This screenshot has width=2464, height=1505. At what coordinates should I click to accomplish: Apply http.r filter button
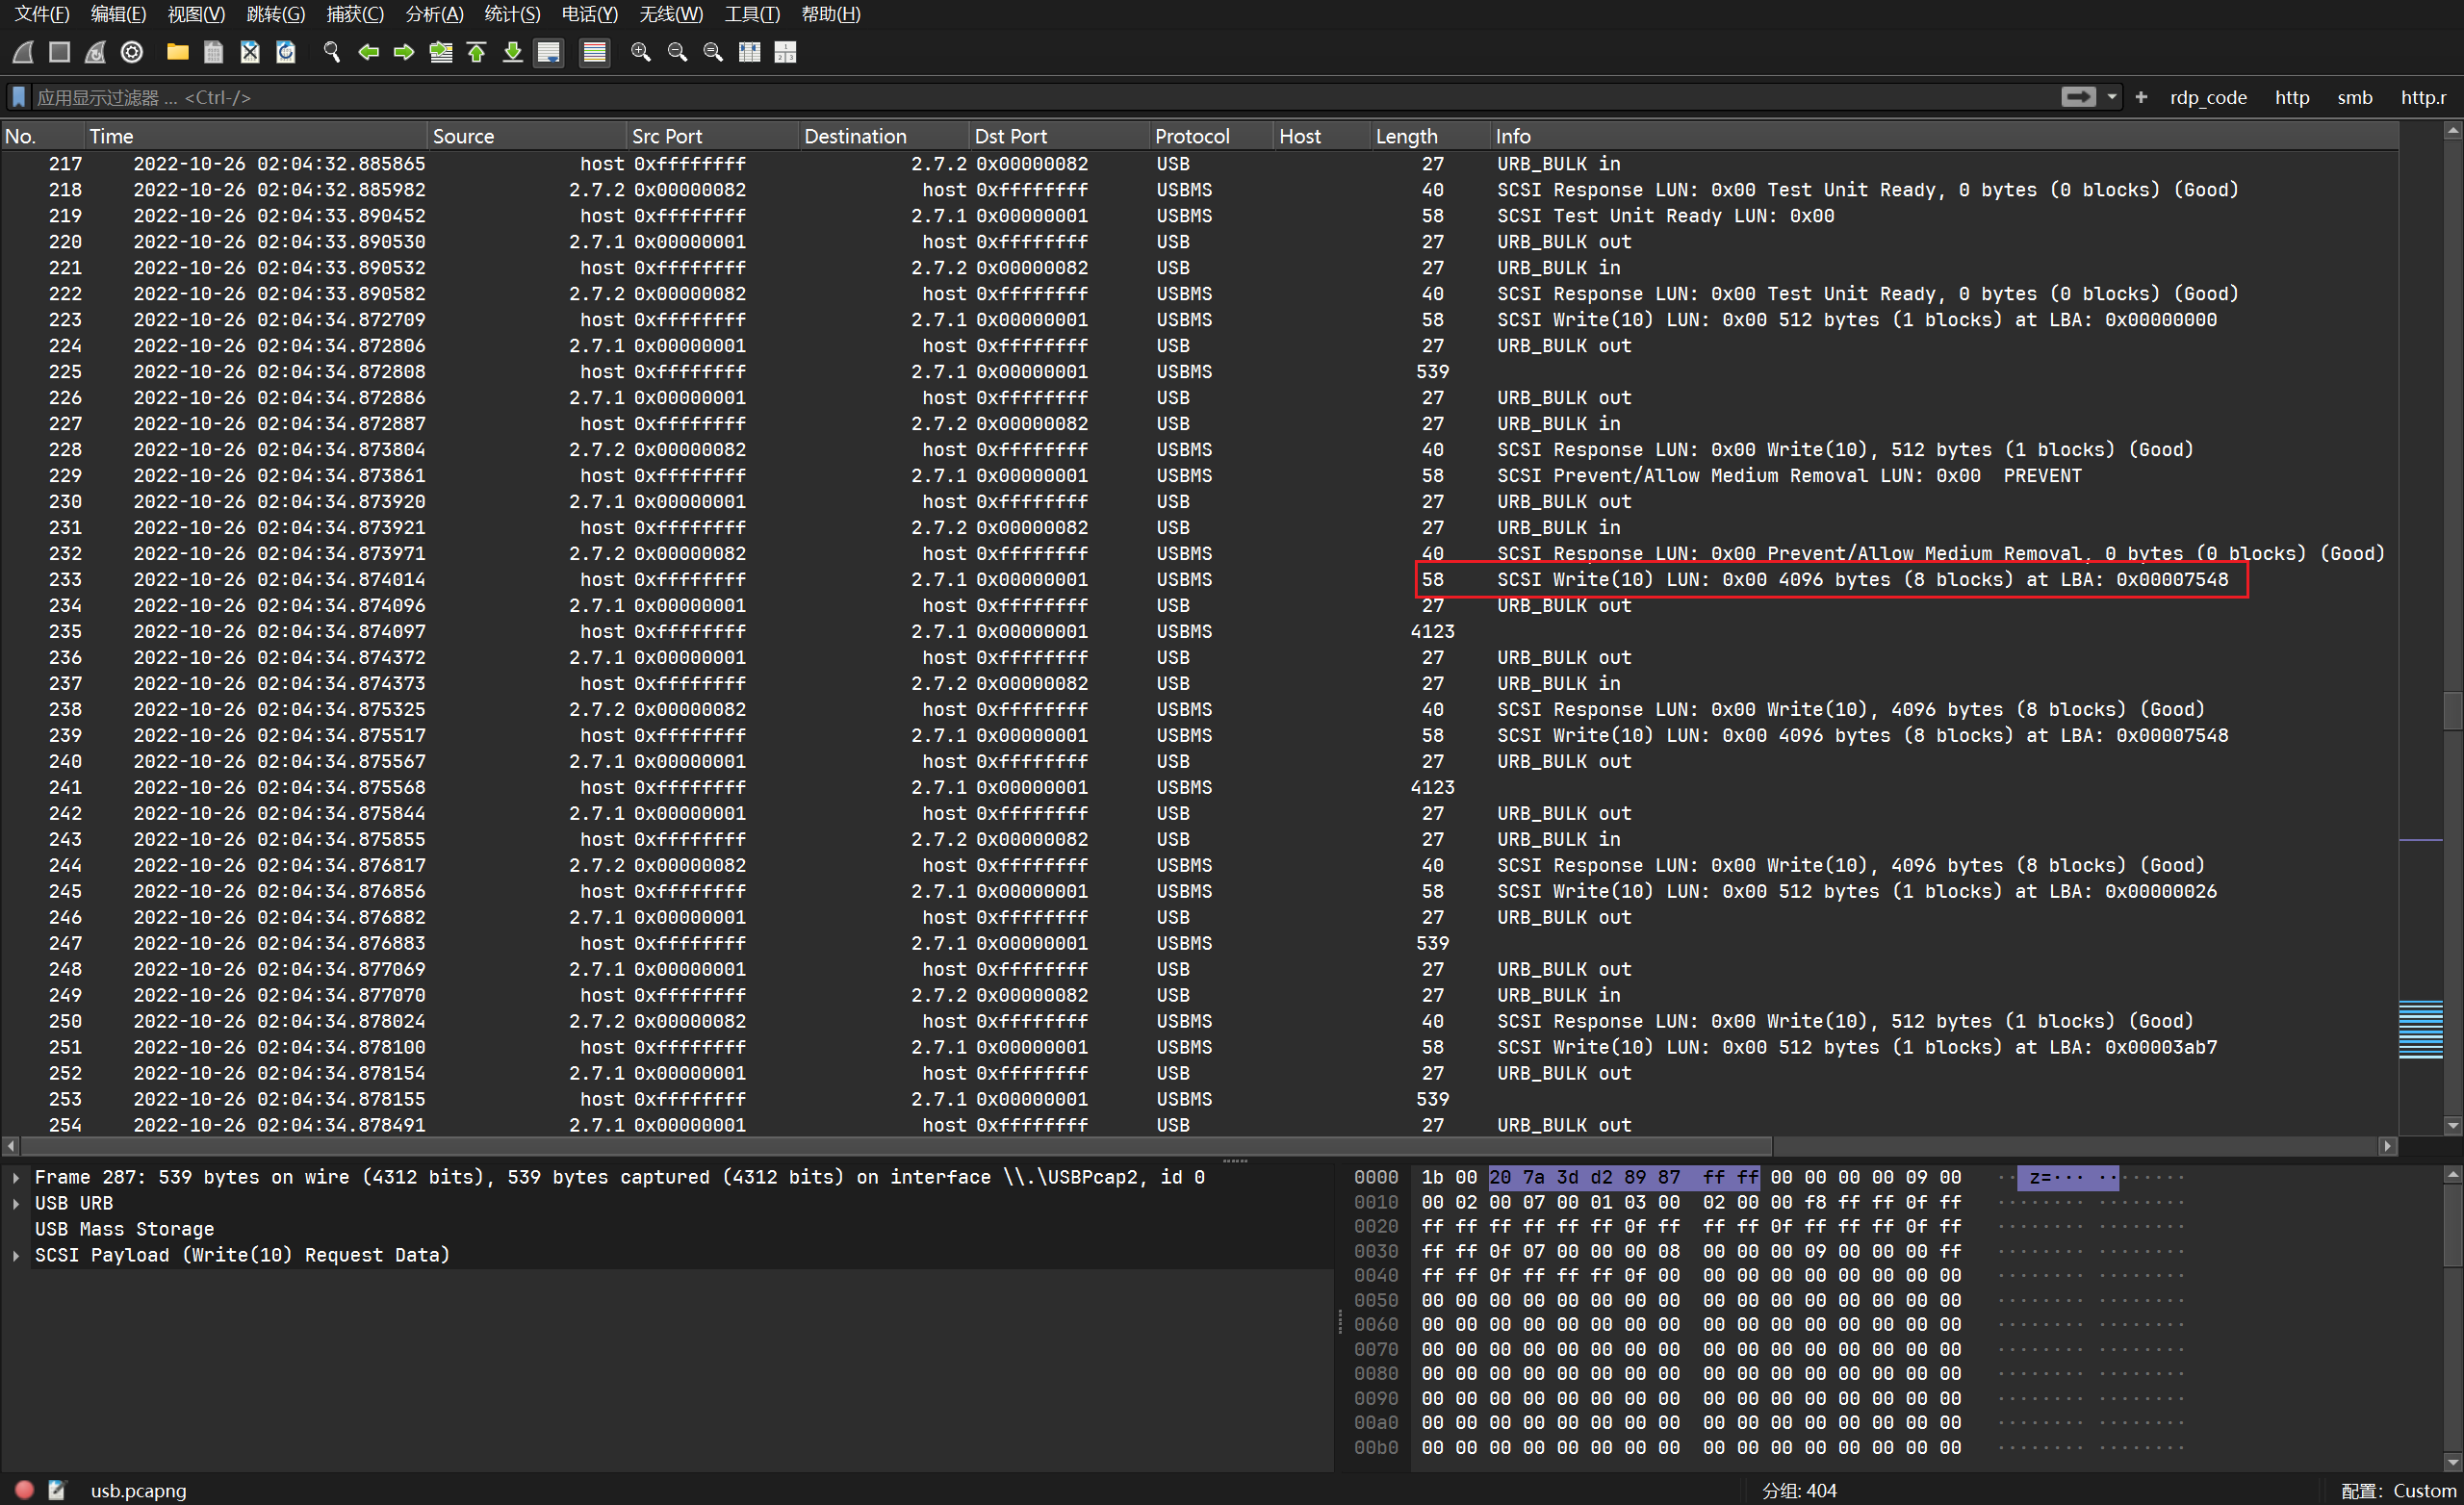2424,97
